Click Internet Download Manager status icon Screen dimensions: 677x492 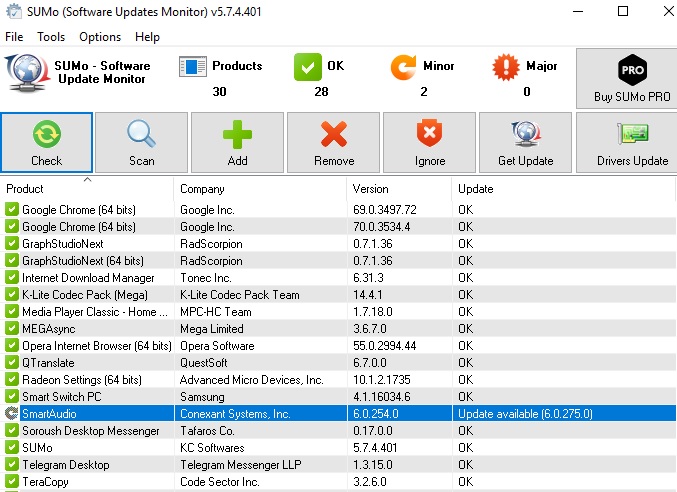click(x=12, y=278)
